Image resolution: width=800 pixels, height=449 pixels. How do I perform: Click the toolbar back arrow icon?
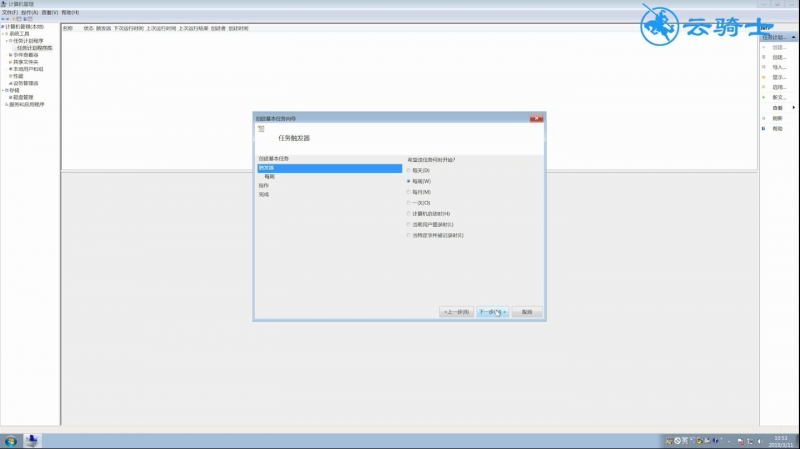point(3,19)
